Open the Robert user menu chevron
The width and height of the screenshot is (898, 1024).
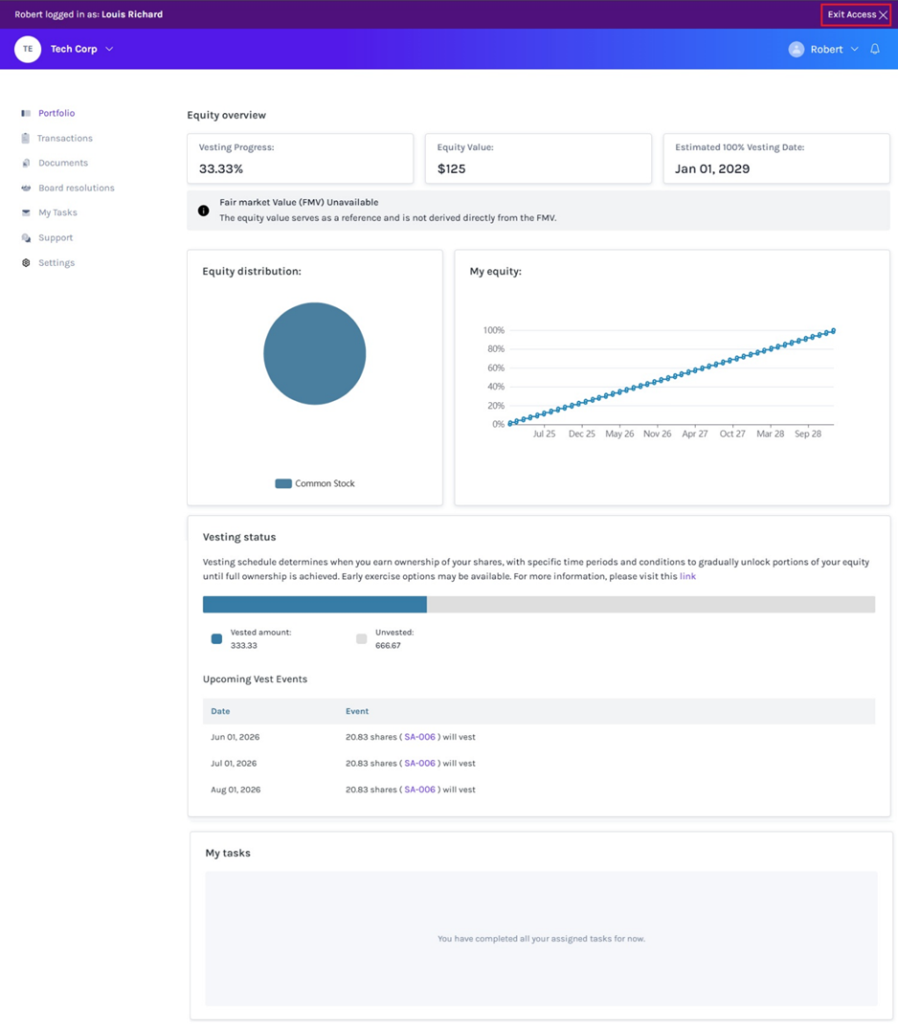[x=854, y=49]
